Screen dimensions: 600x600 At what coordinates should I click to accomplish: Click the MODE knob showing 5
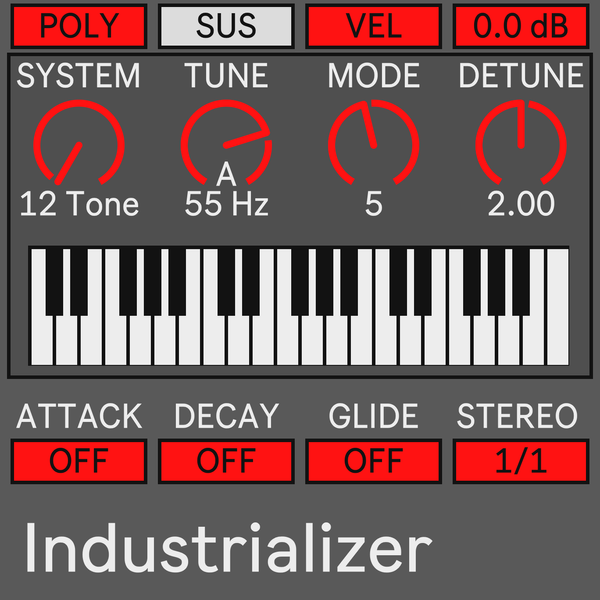[373, 142]
